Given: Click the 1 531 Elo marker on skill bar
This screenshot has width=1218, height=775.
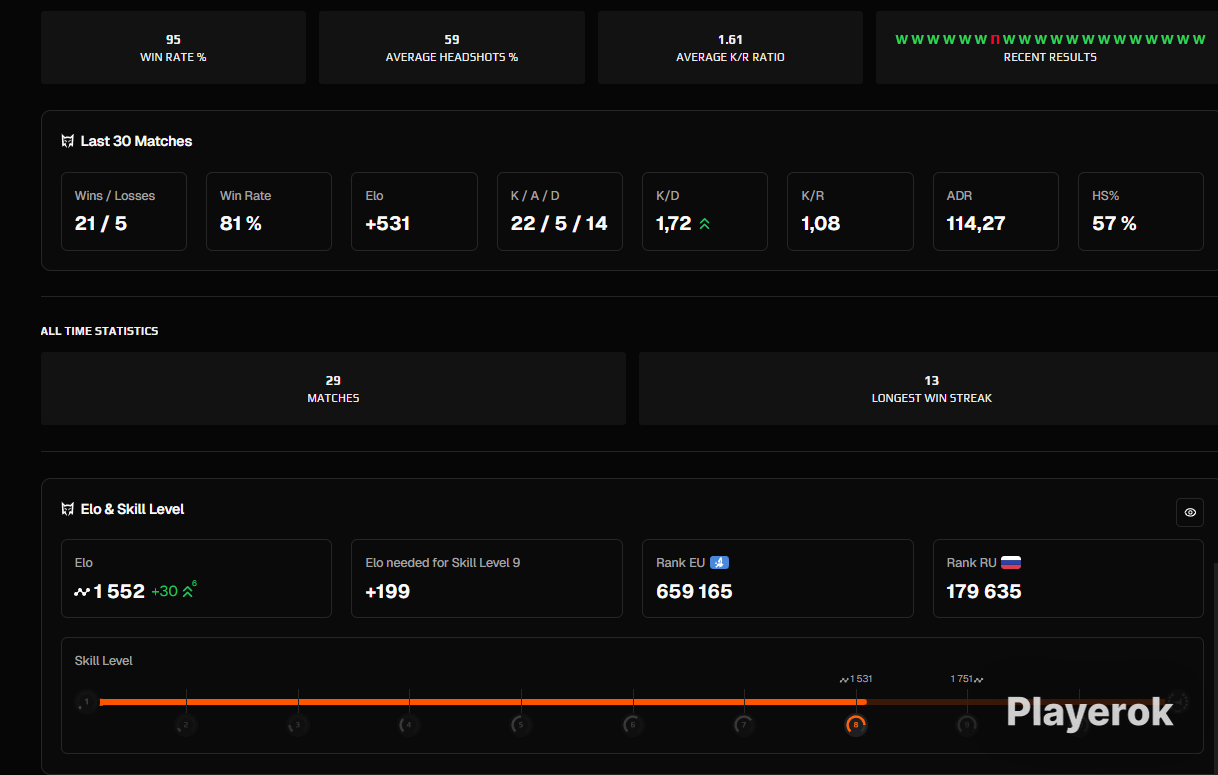Looking at the screenshot, I should pyautogui.click(x=856, y=679).
